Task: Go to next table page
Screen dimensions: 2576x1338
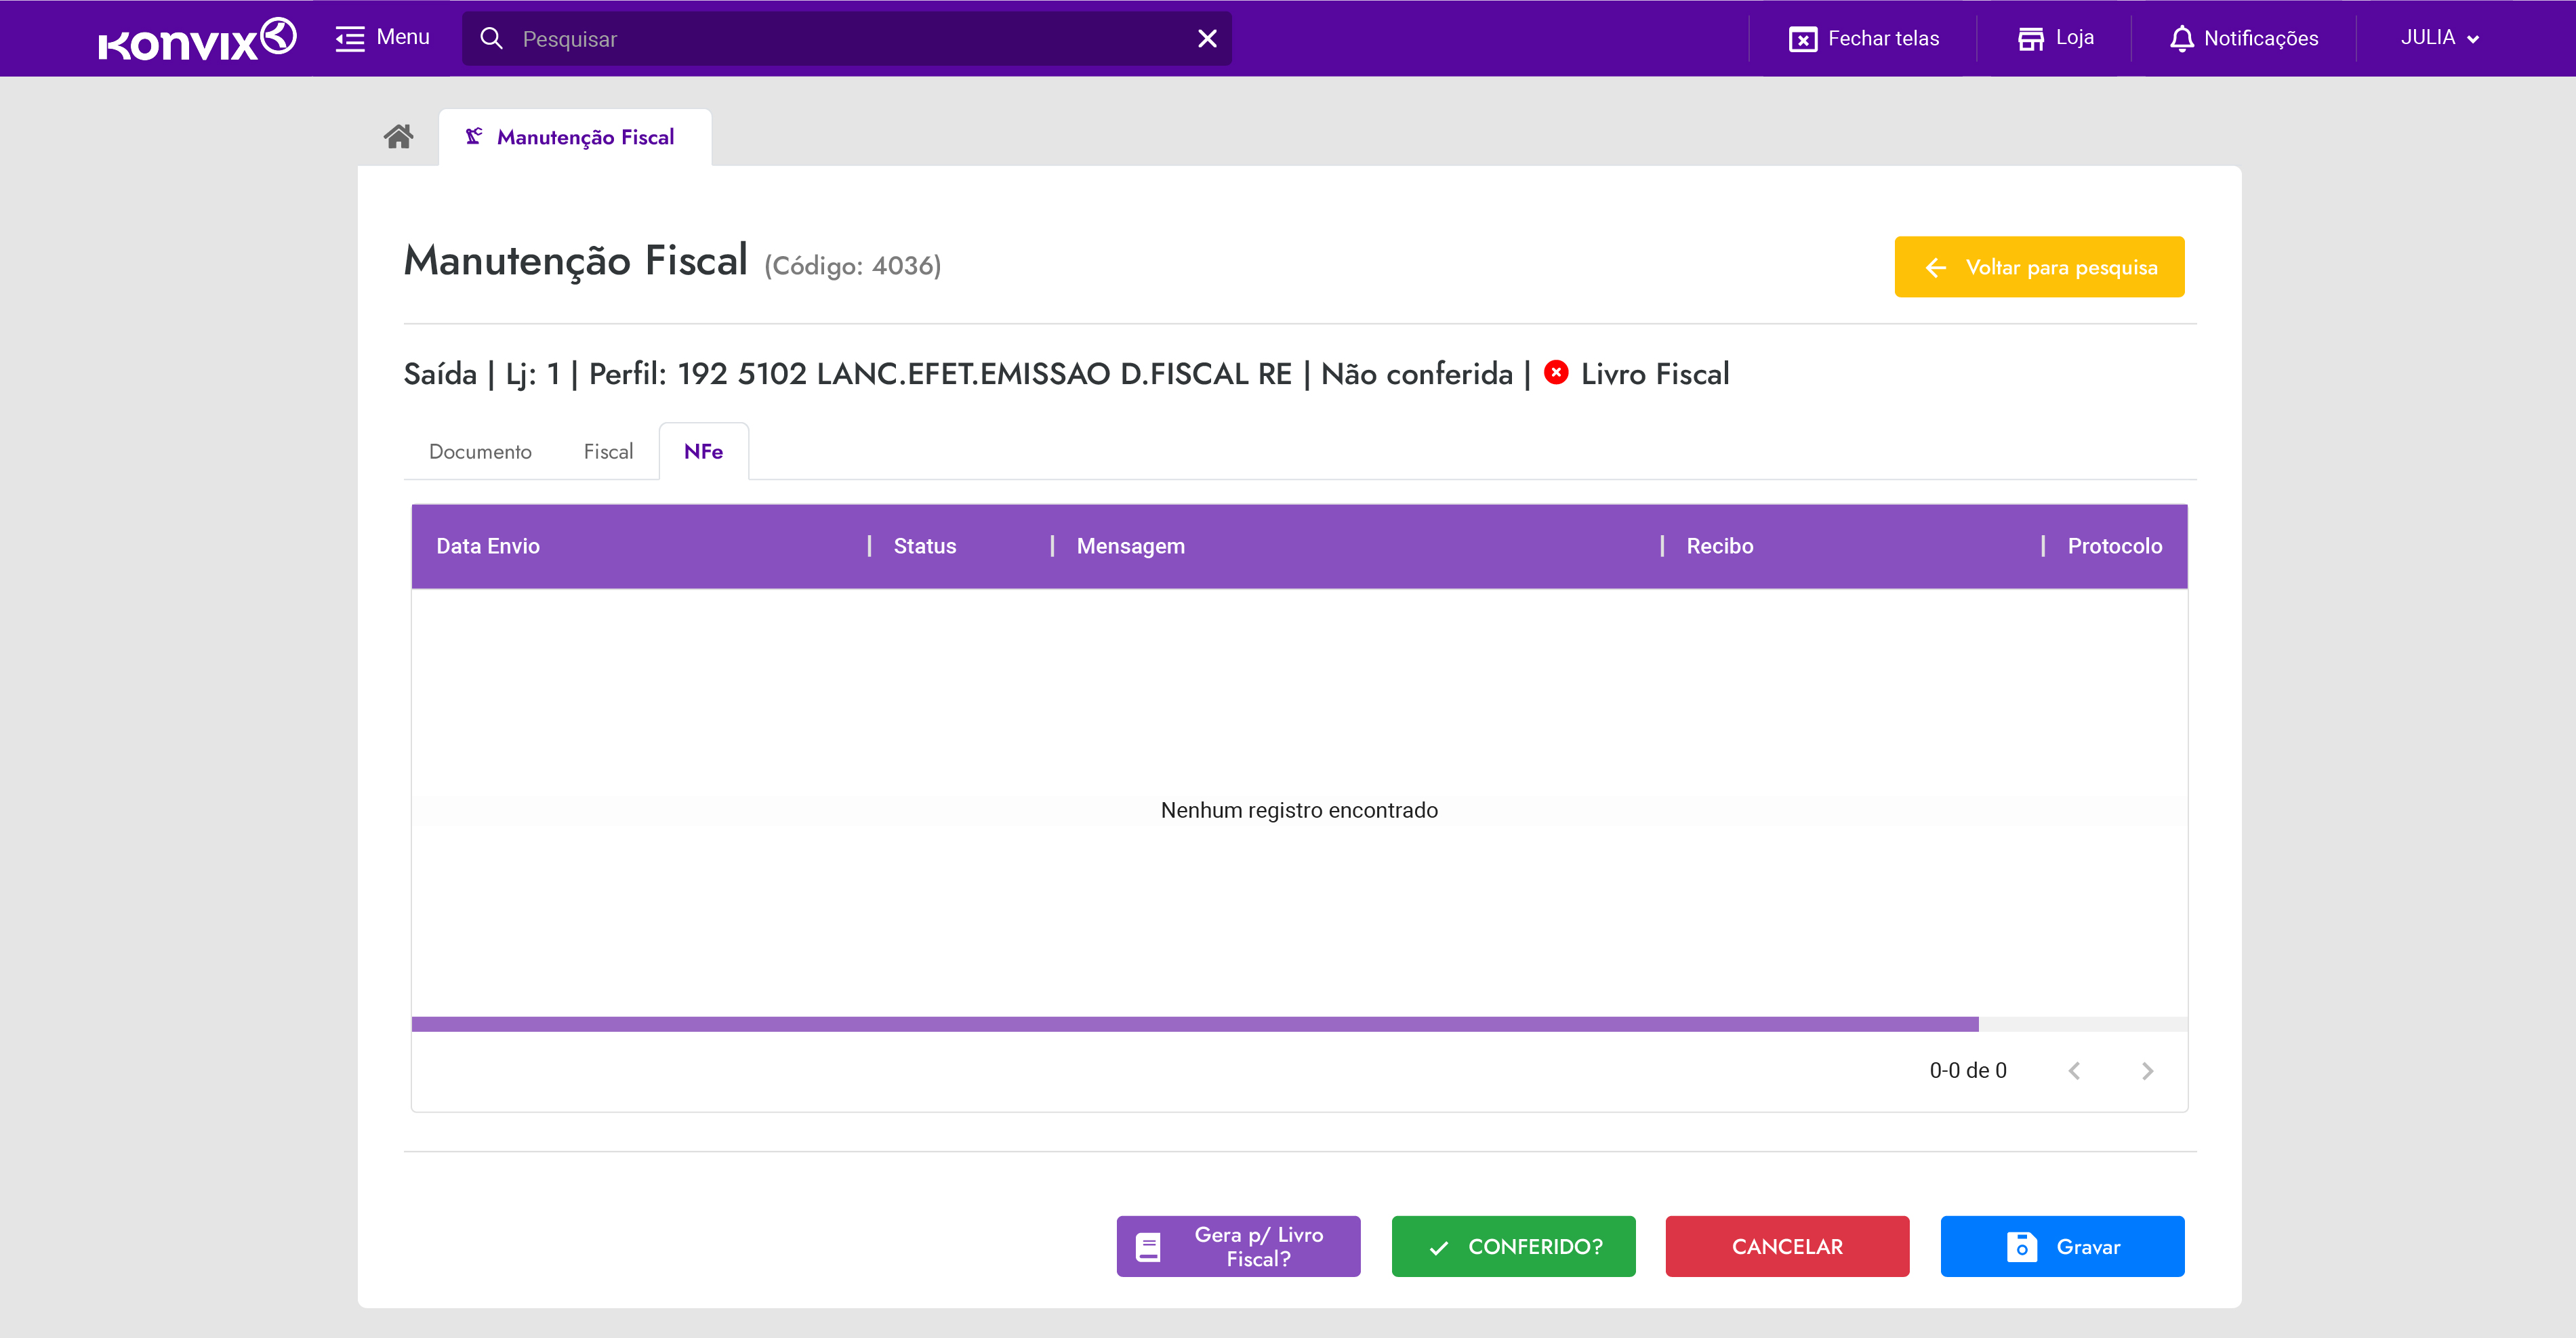Action: pos(2147,1071)
